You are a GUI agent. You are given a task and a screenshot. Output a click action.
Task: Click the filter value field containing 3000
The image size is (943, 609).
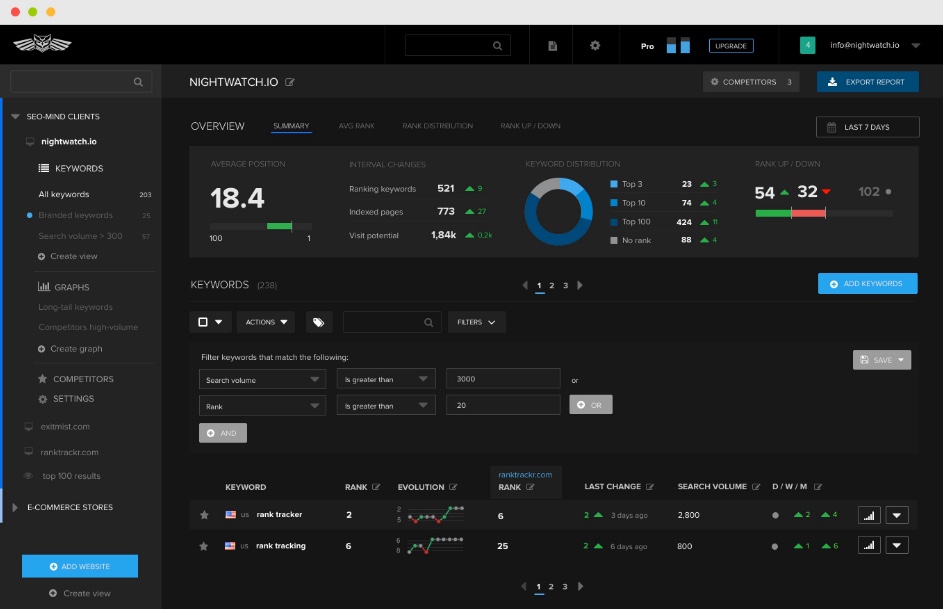tap(503, 379)
